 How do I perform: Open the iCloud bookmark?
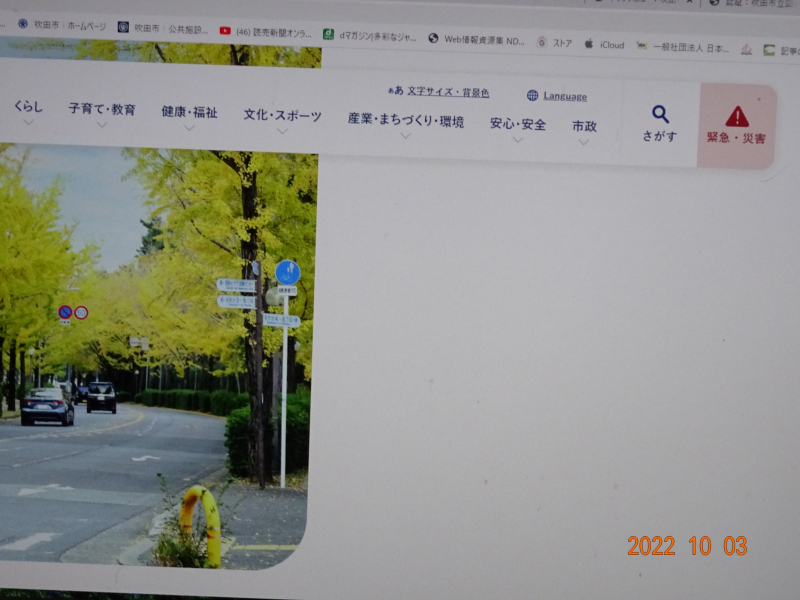coord(605,44)
